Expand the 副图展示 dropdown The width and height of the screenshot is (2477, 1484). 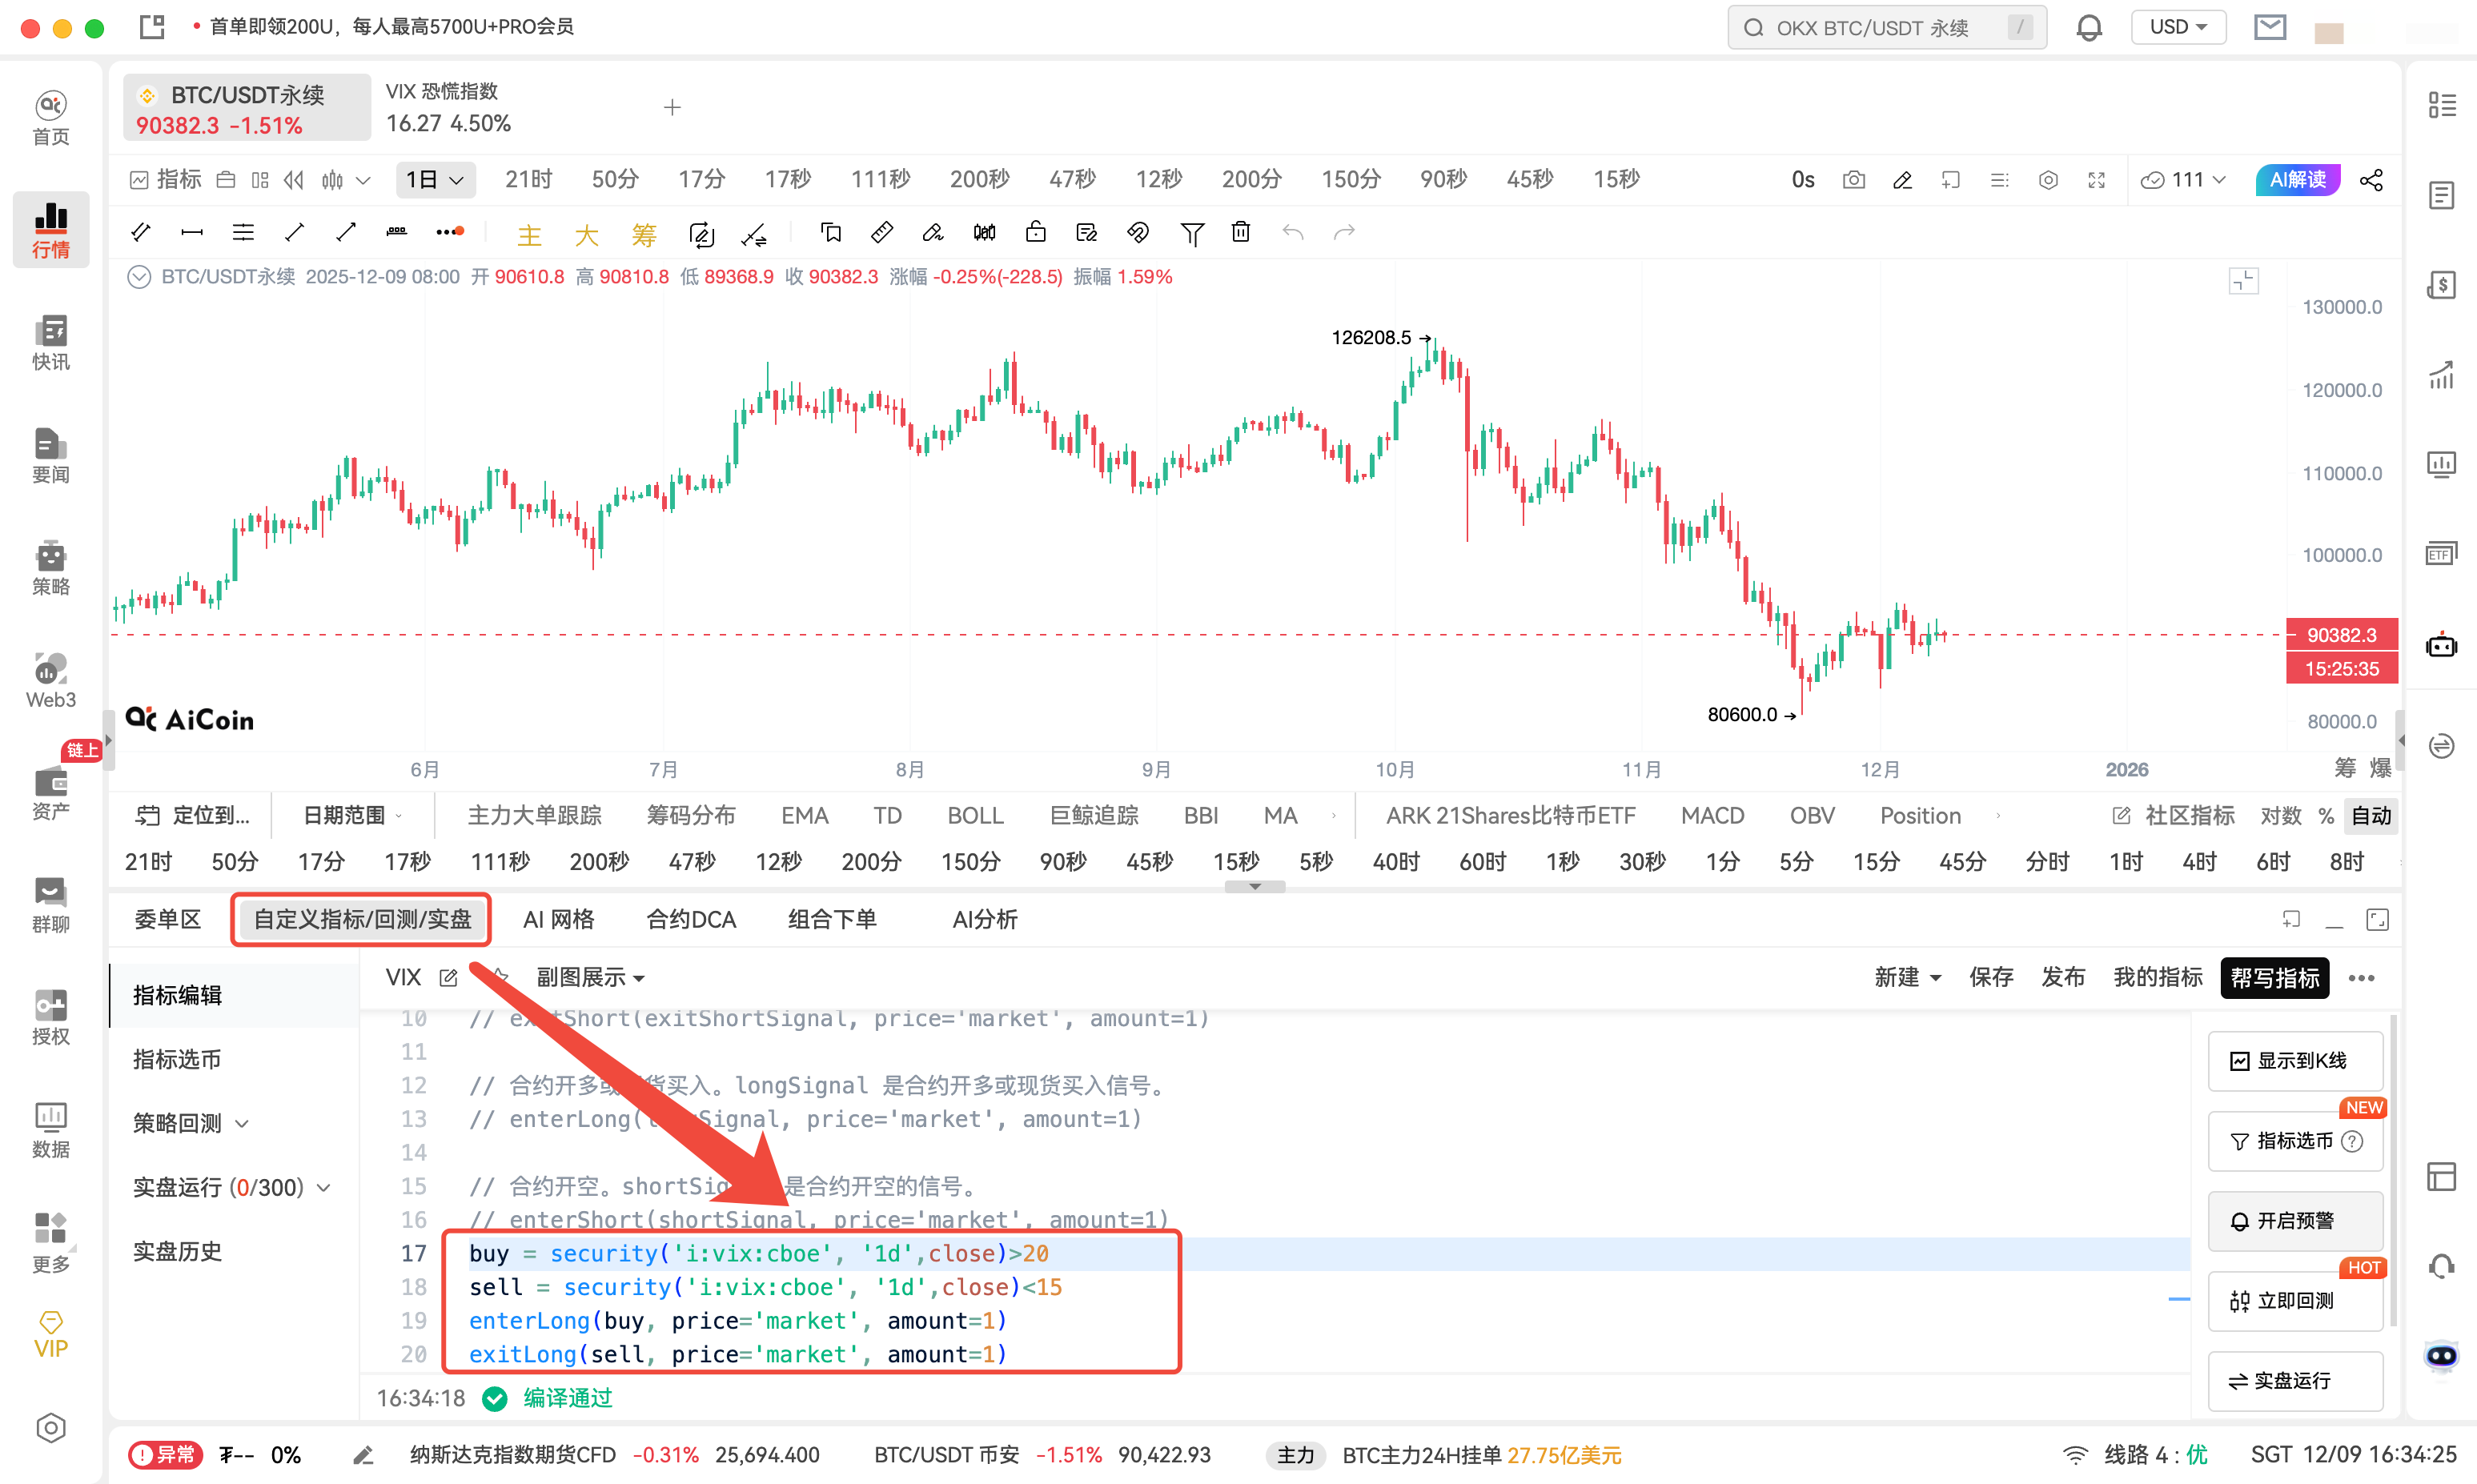590,977
